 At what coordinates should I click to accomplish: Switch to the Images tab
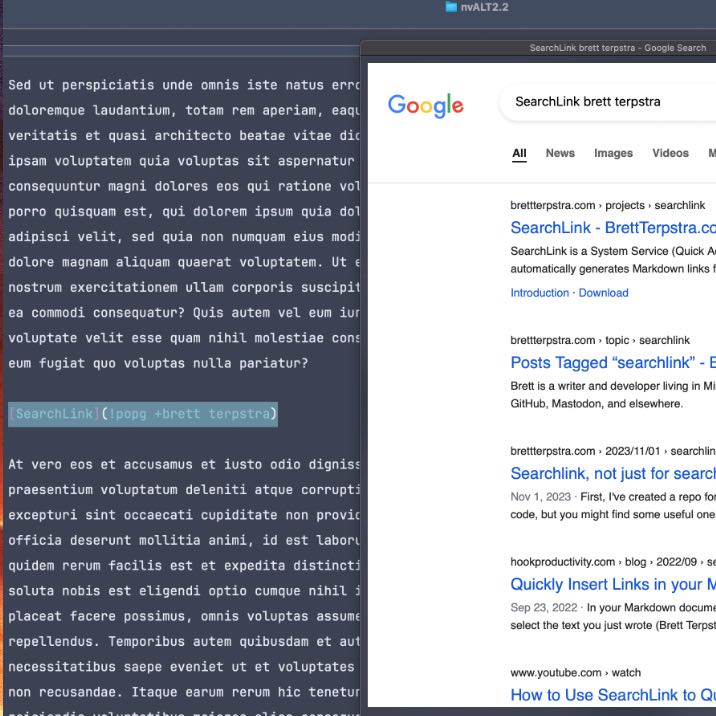point(613,153)
